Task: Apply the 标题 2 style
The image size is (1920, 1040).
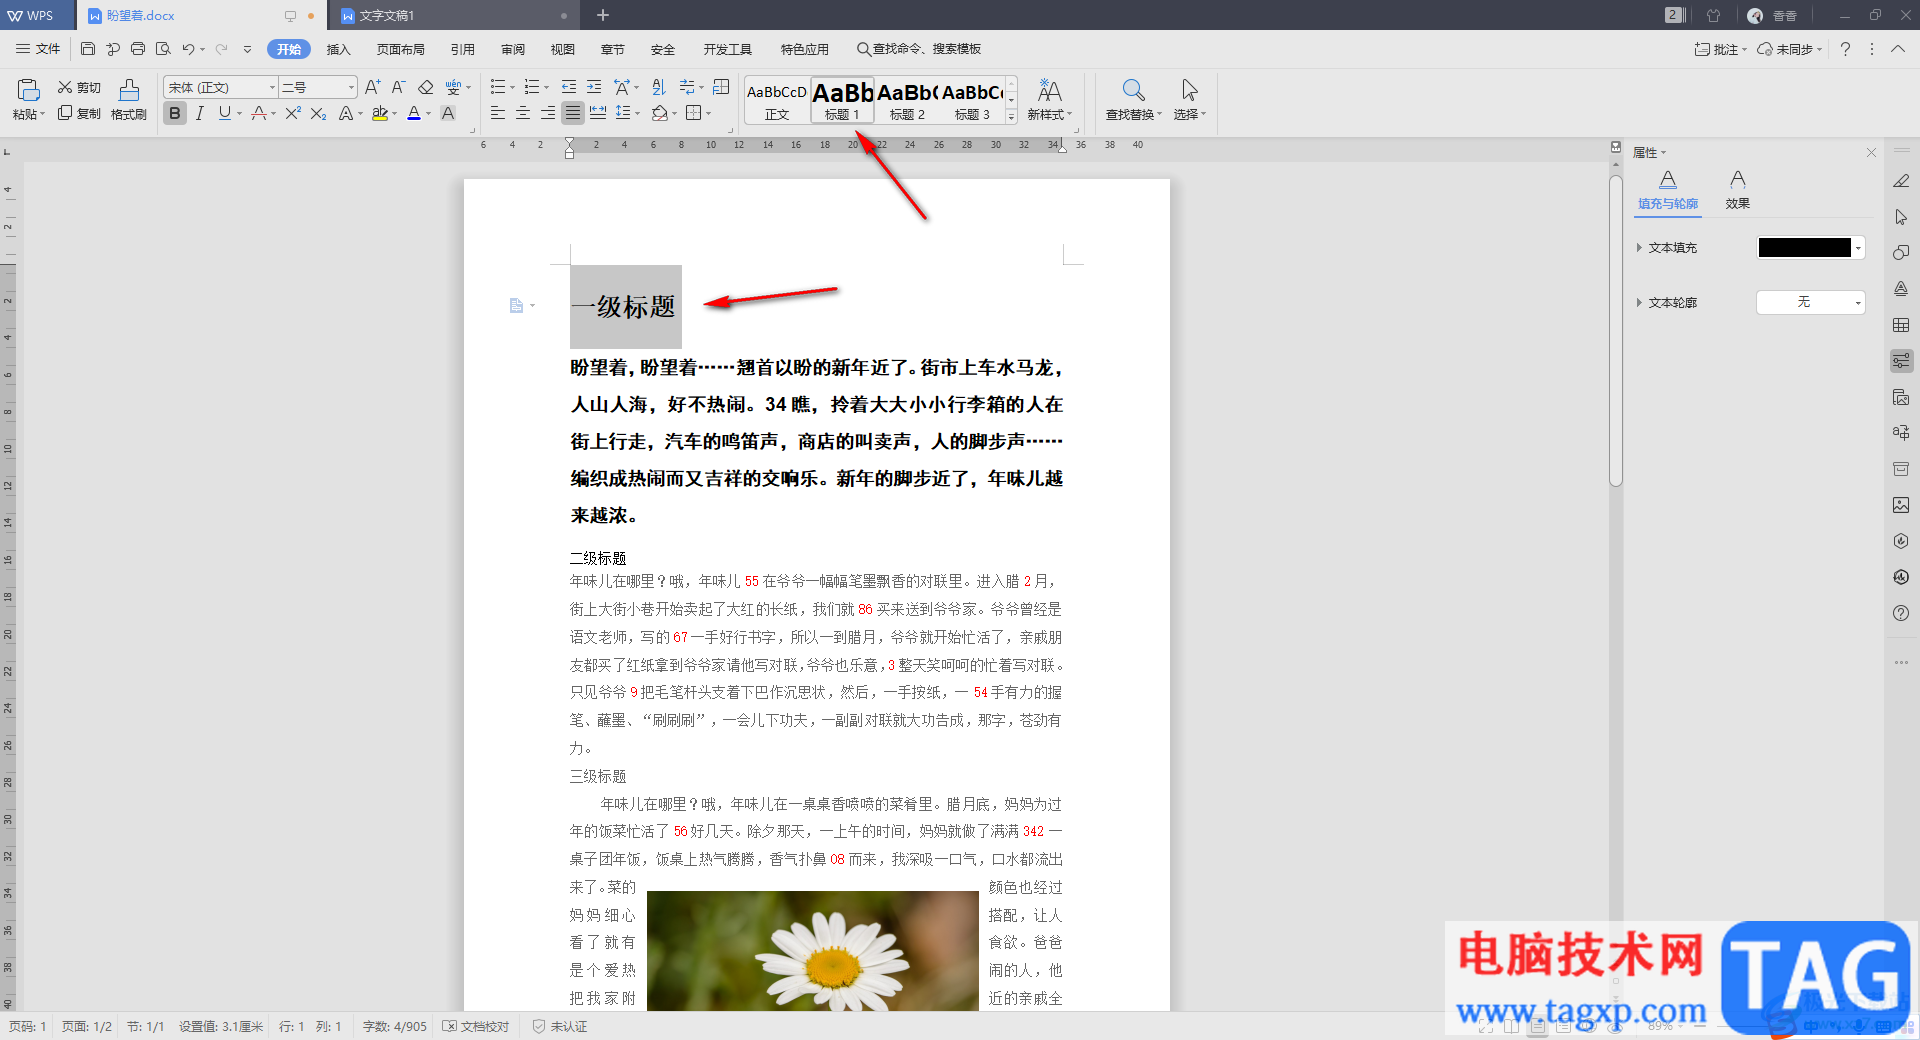Action: (907, 101)
